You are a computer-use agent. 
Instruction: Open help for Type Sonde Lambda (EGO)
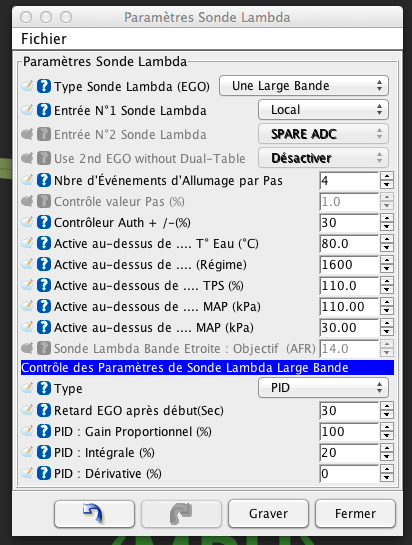click(x=44, y=86)
